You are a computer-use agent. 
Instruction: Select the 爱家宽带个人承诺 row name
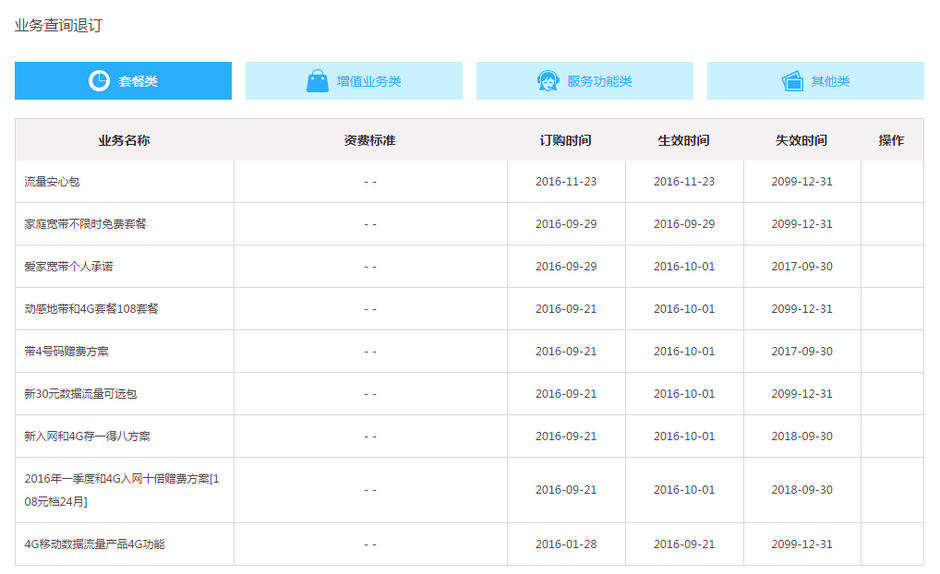(x=68, y=266)
